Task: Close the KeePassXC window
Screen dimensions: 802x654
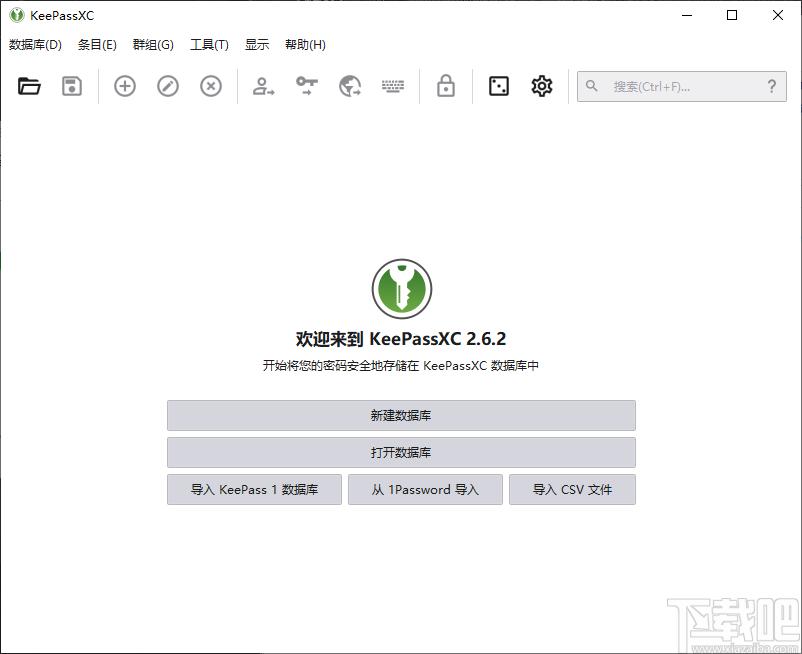Action: [x=777, y=15]
